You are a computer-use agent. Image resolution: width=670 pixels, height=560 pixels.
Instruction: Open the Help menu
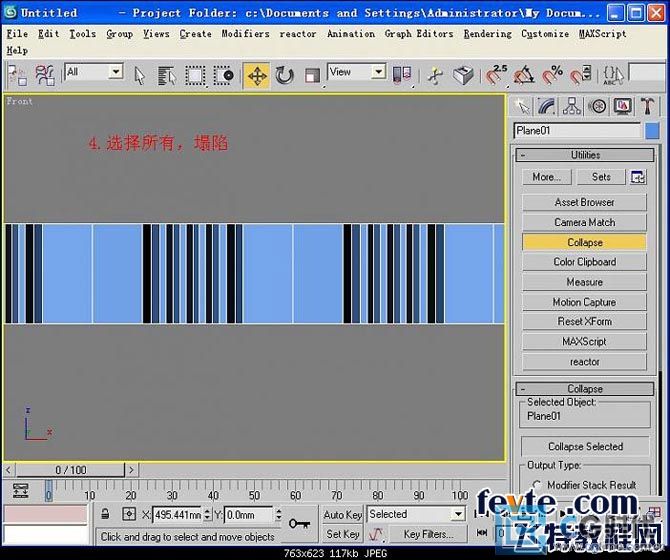click(17, 51)
